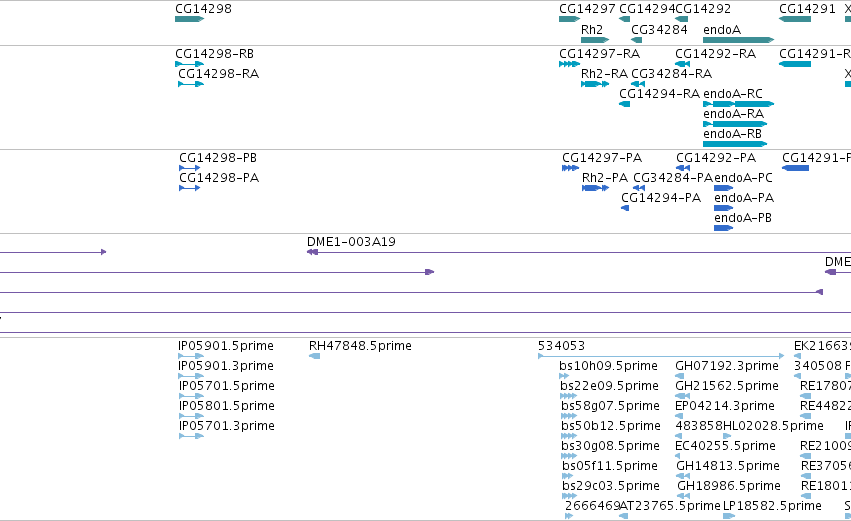Click the long teal endoA gene arrow glyph
This screenshot has height=521, width=851.
[x=738, y=40]
